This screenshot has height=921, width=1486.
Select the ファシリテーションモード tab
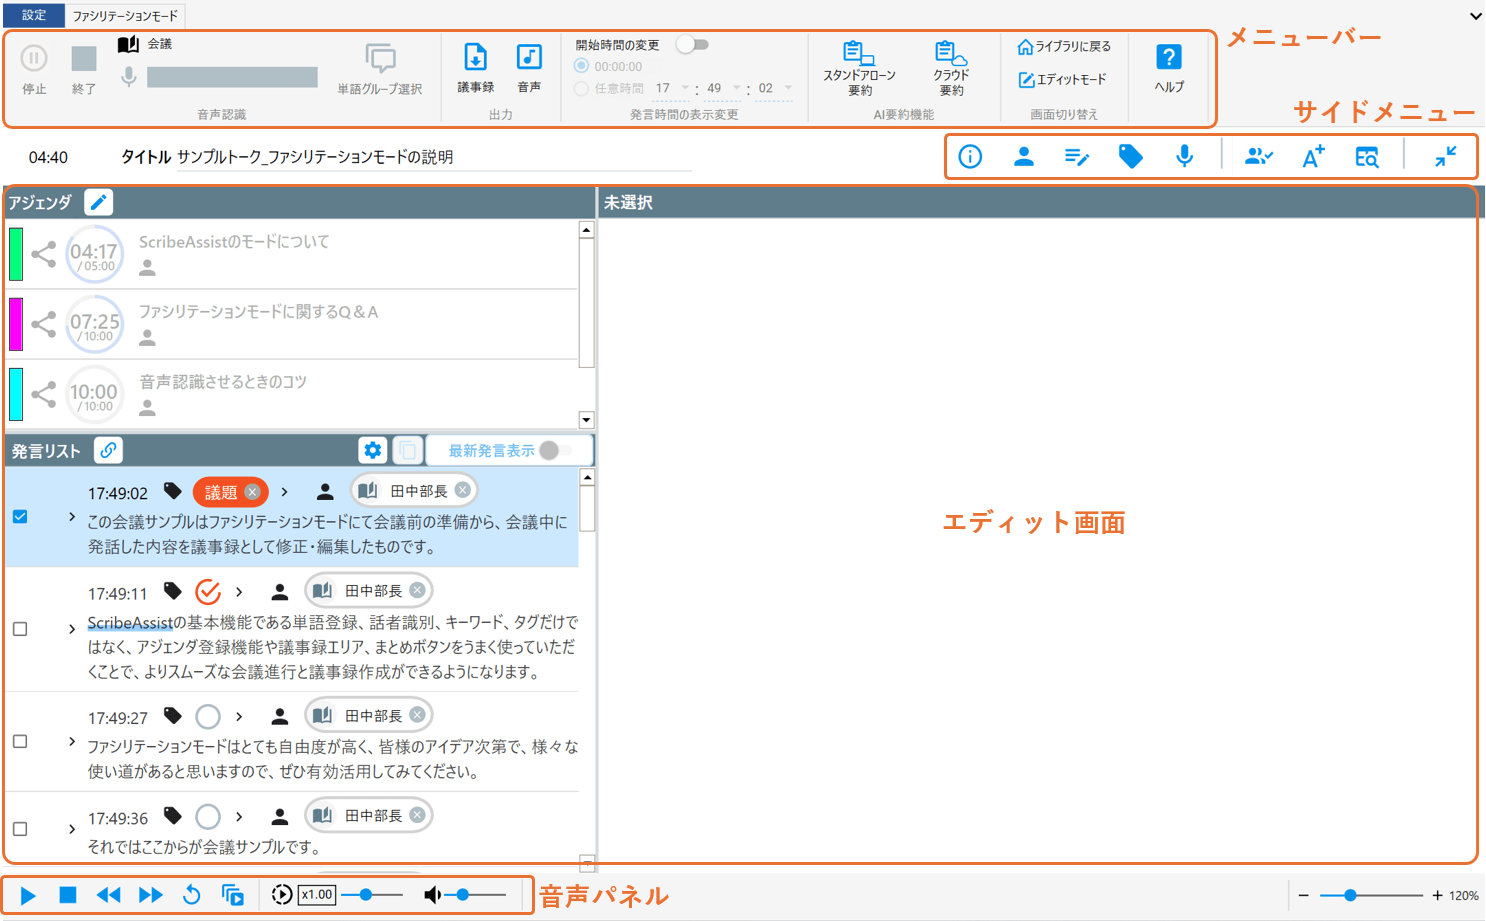[125, 16]
